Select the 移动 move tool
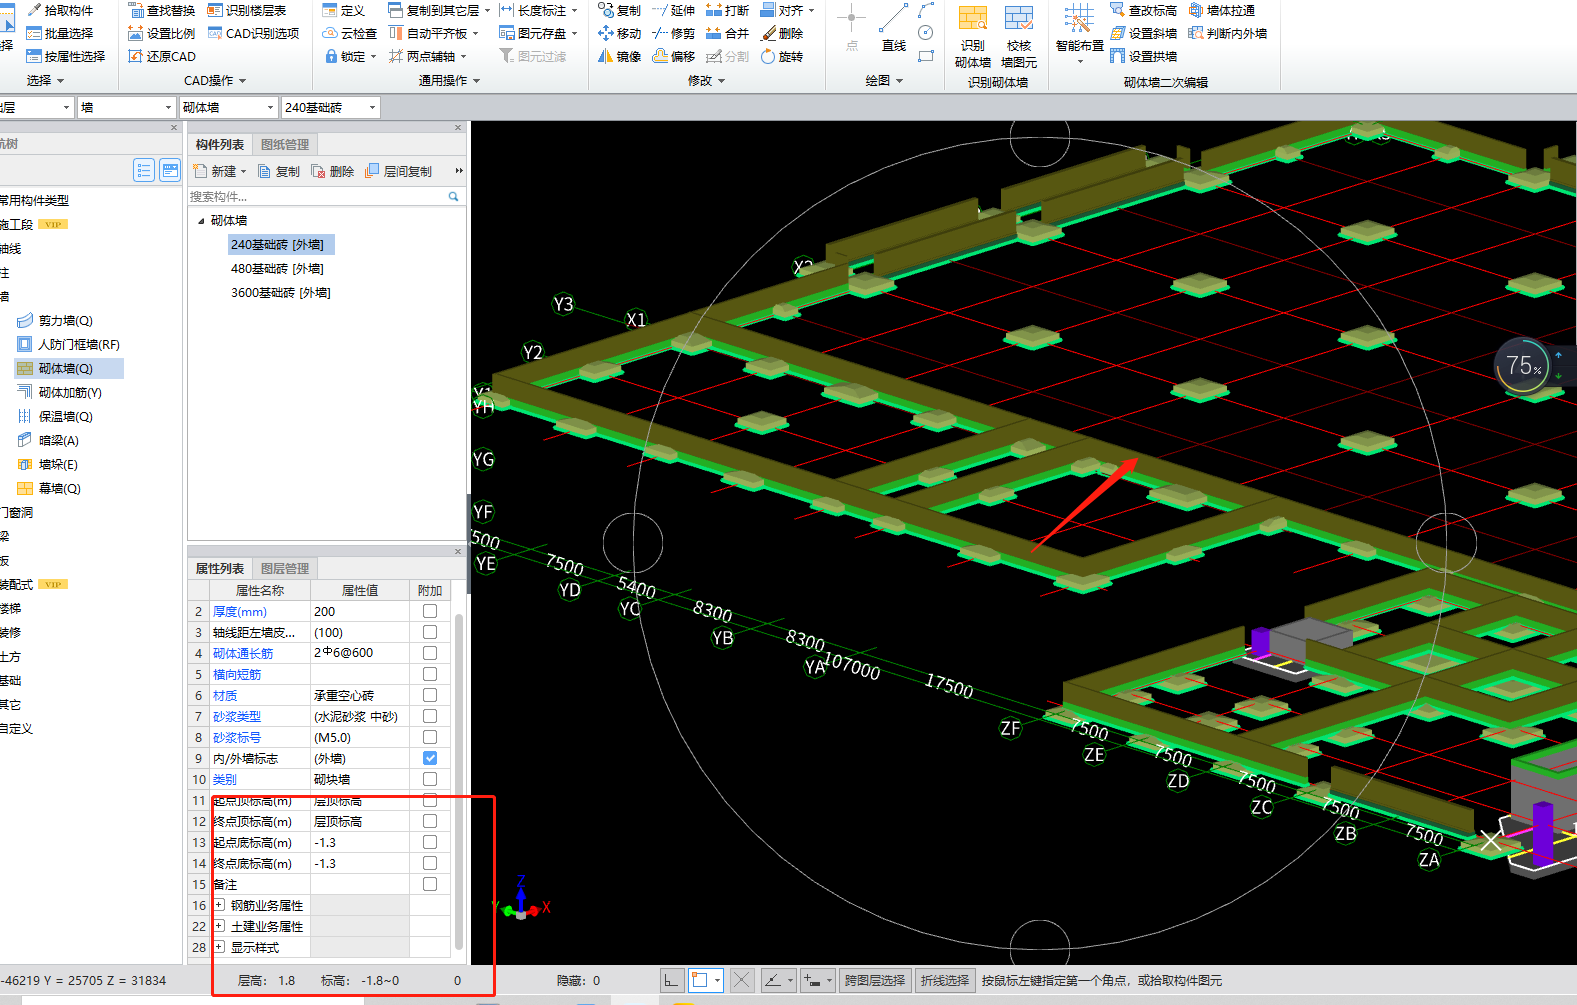Viewport: 1577px width, 1005px height. (619, 33)
